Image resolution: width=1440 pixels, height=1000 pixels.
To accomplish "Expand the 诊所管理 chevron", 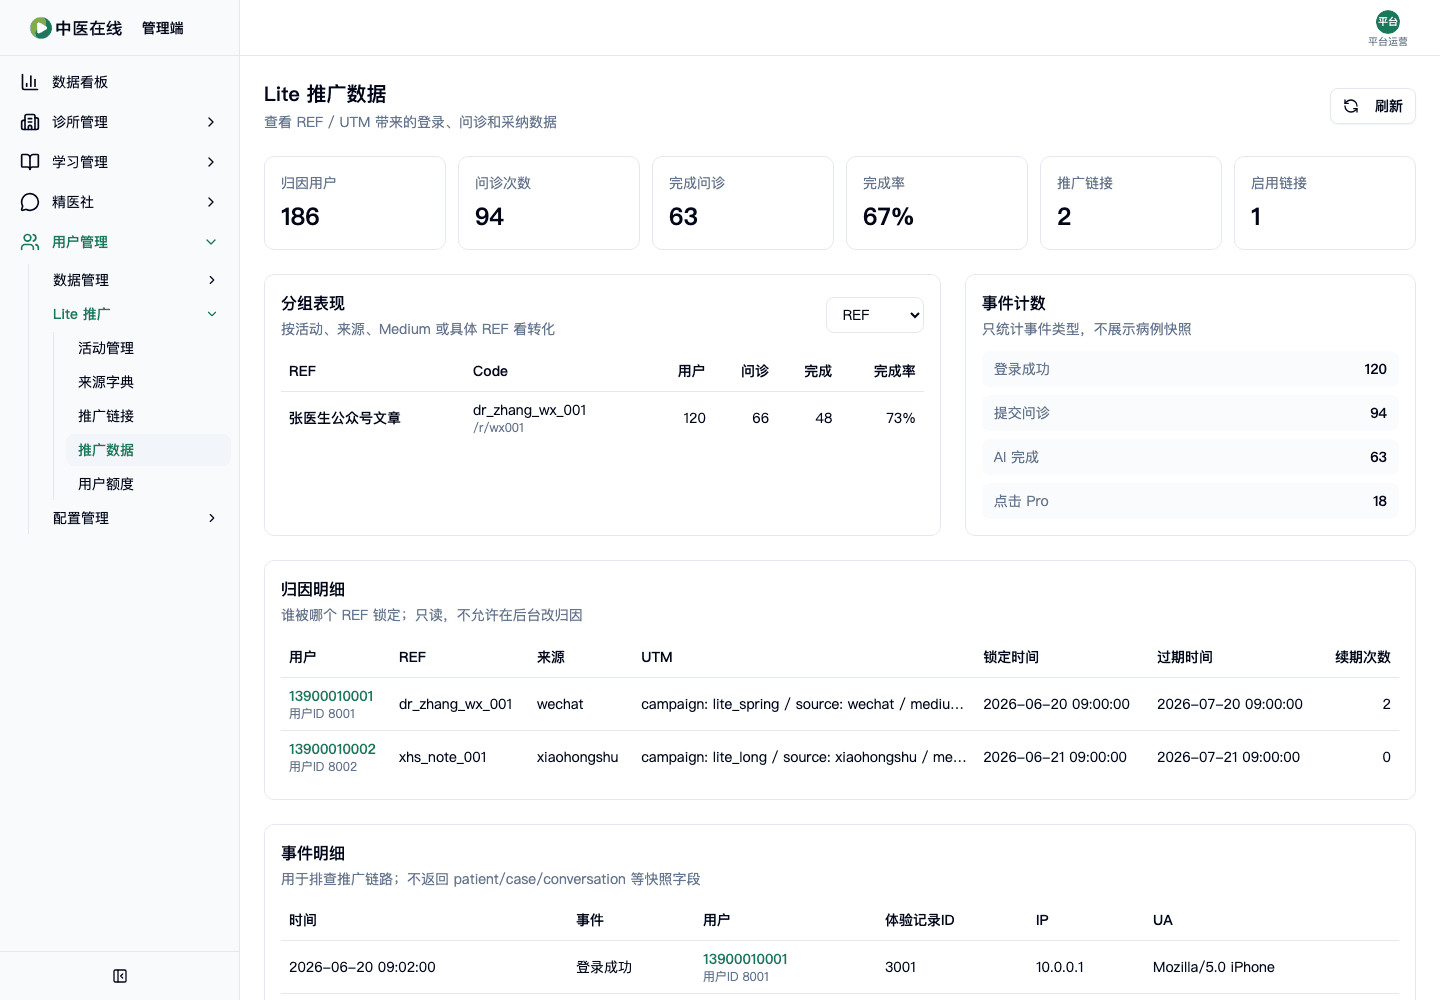I will pos(211,122).
